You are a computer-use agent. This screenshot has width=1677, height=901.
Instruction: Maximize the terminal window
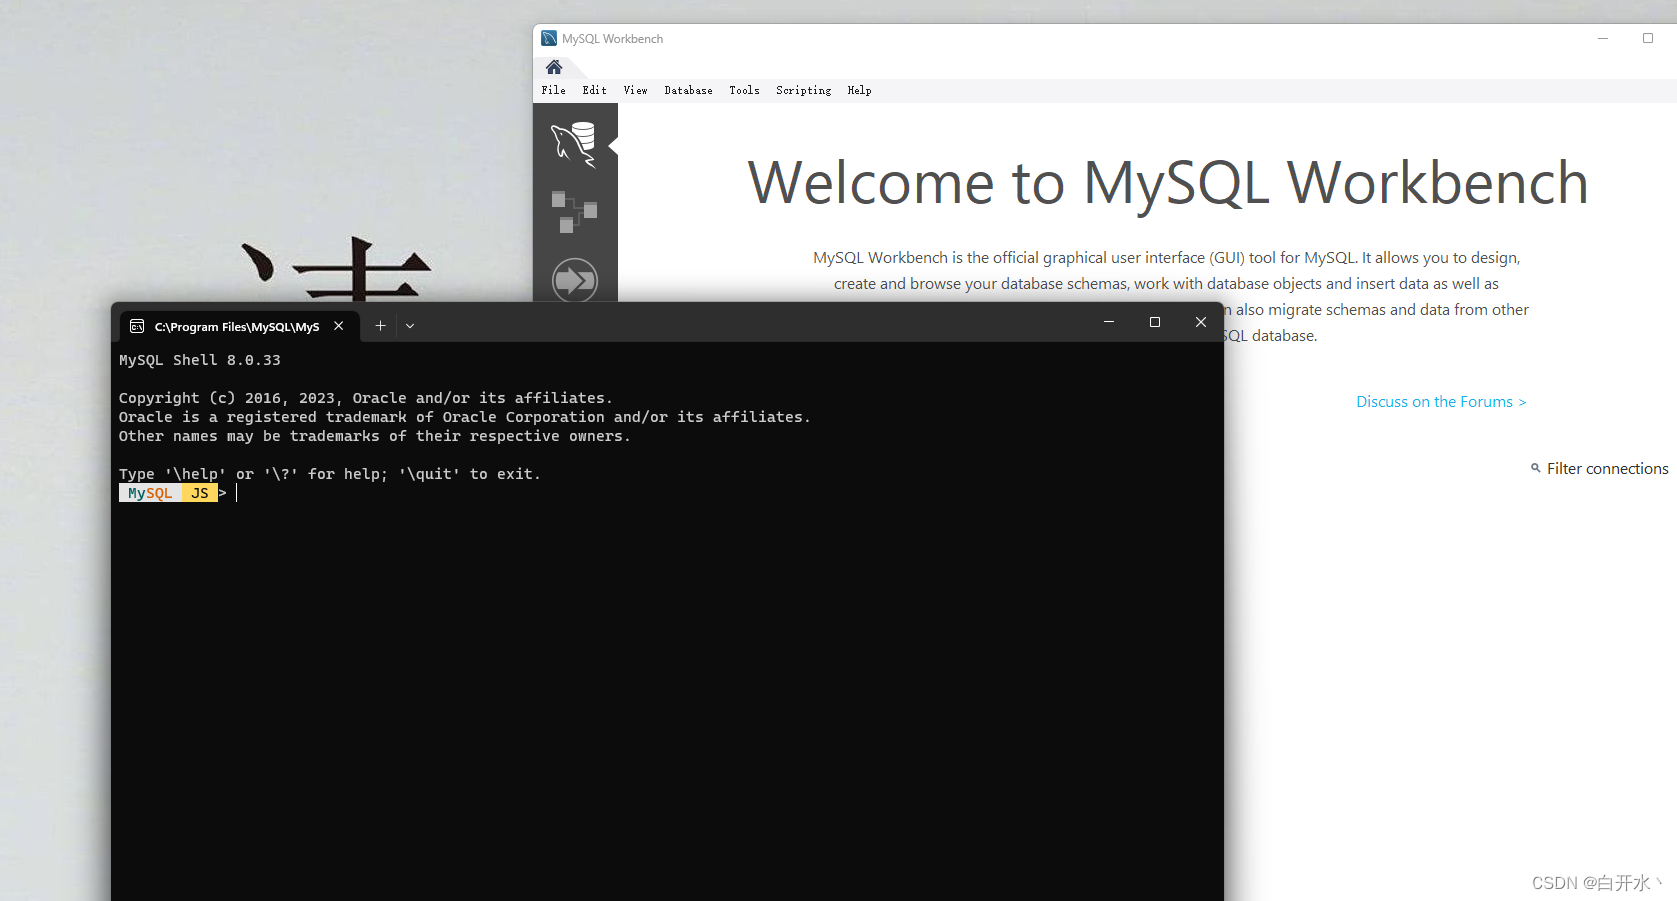tap(1155, 322)
